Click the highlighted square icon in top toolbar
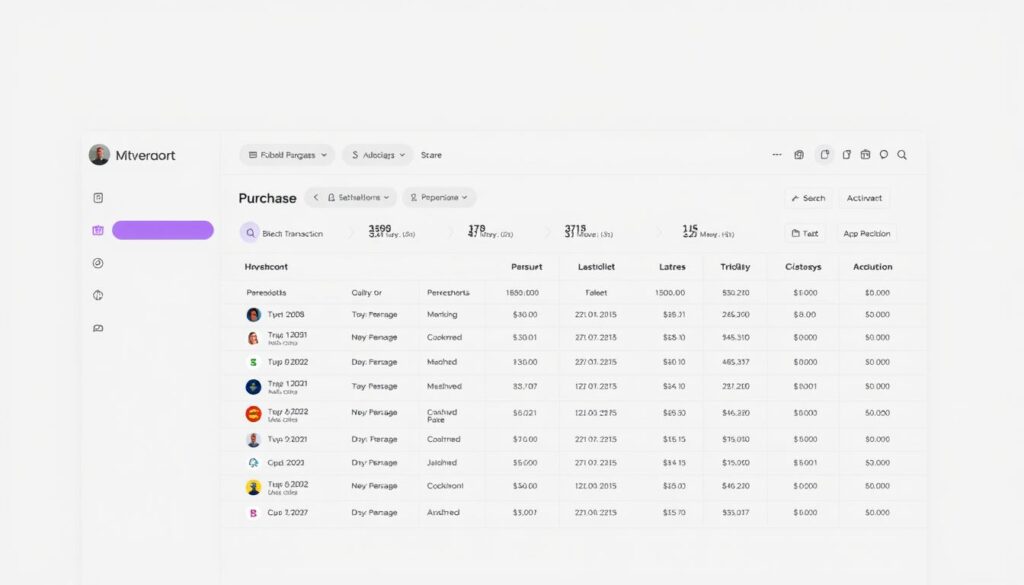Image resolution: width=1024 pixels, height=585 pixels. click(824, 155)
